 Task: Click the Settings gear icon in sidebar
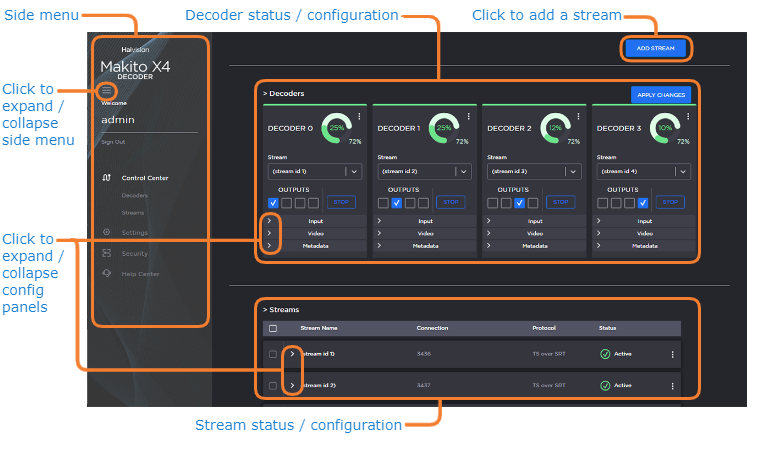106,233
